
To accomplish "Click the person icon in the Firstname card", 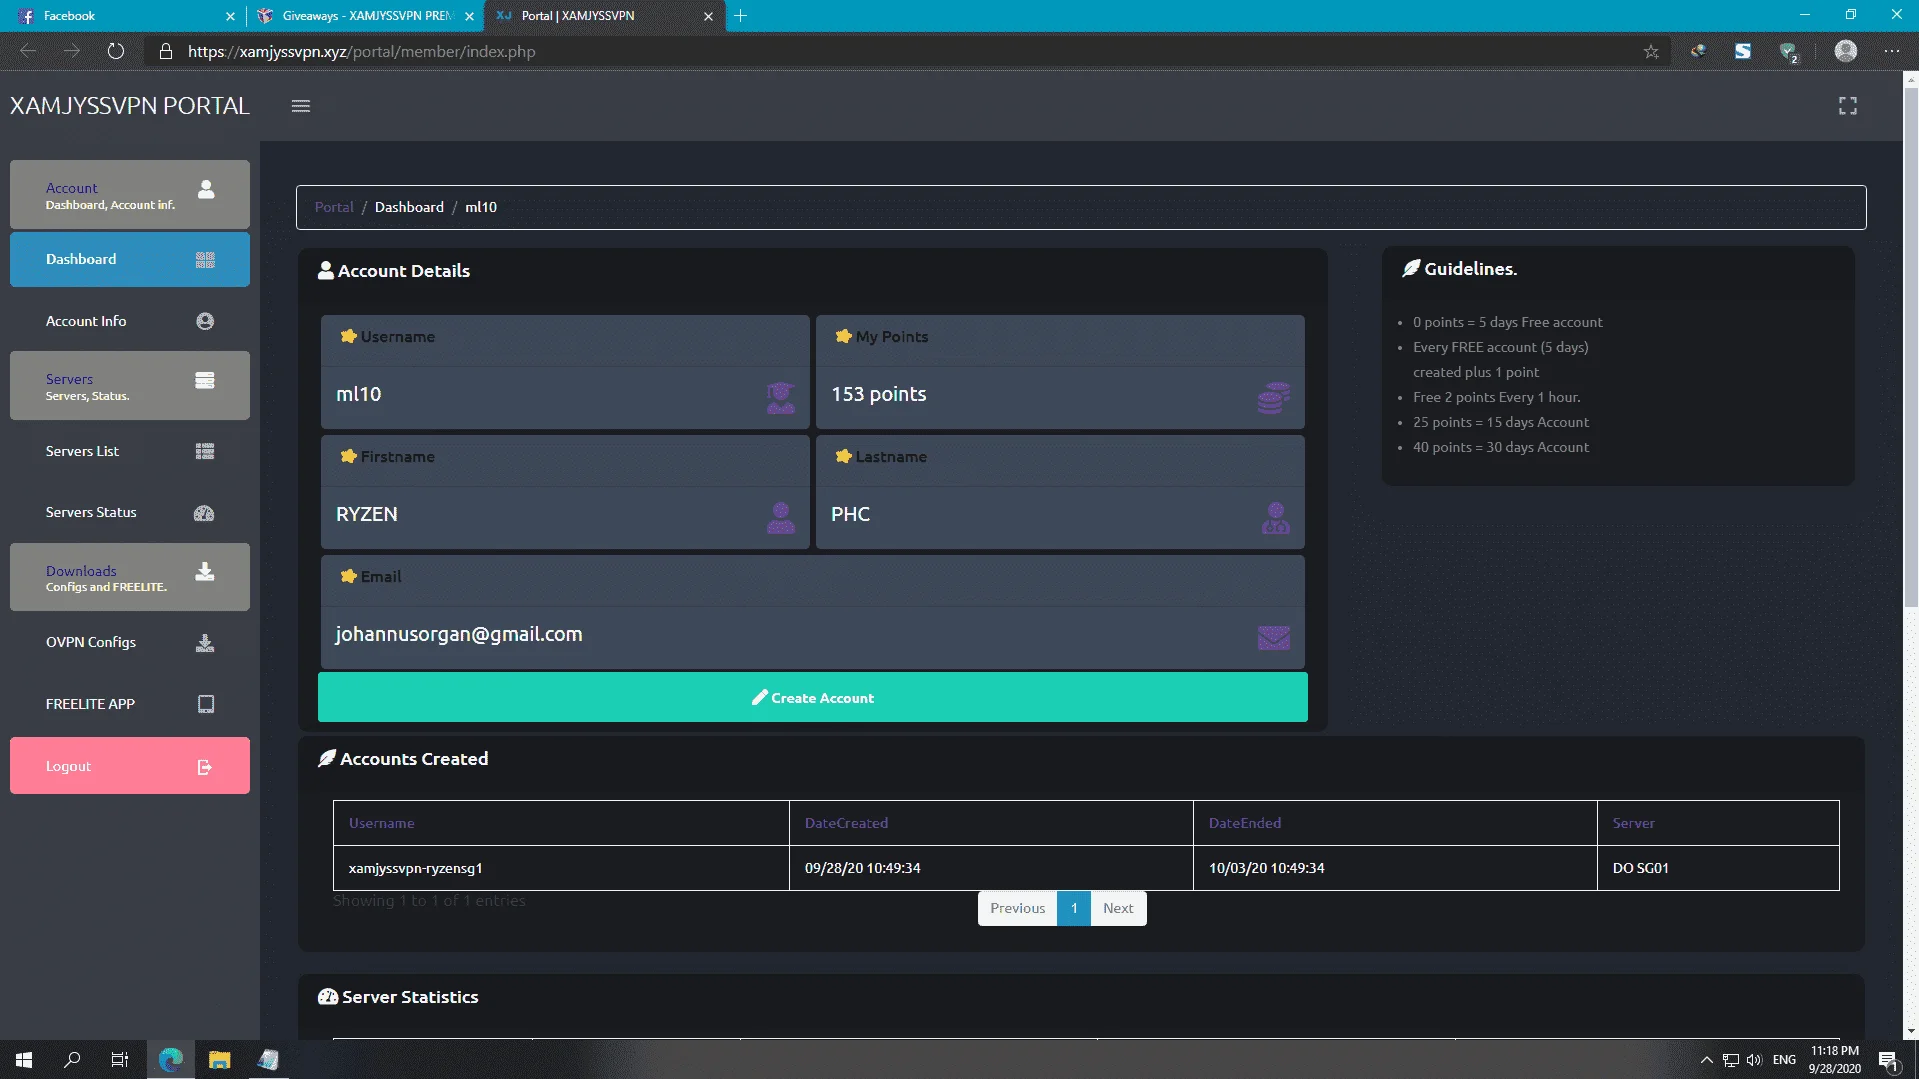I will pyautogui.click(x=781, y=518).
